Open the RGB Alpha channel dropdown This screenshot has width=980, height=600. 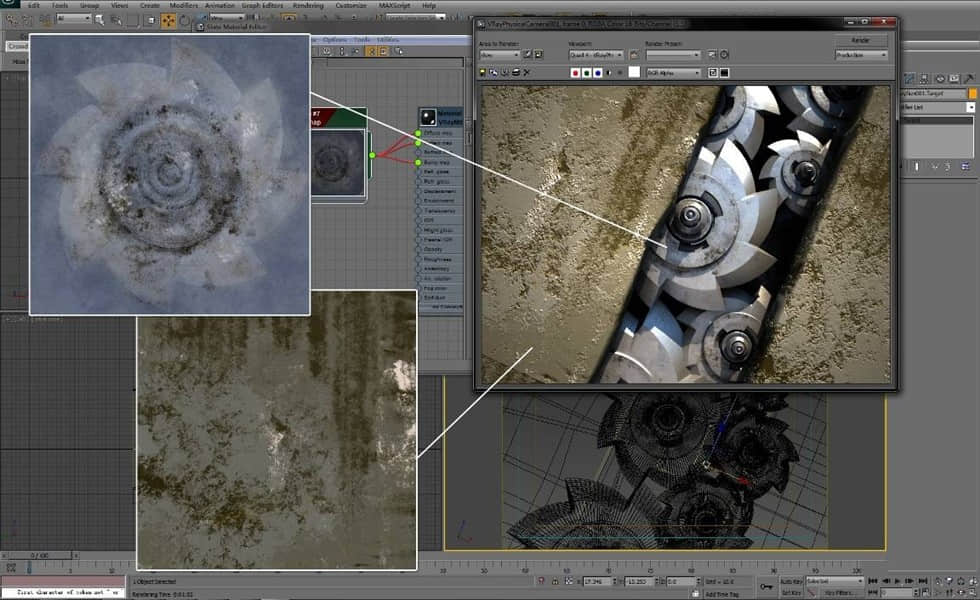[673, 73]
